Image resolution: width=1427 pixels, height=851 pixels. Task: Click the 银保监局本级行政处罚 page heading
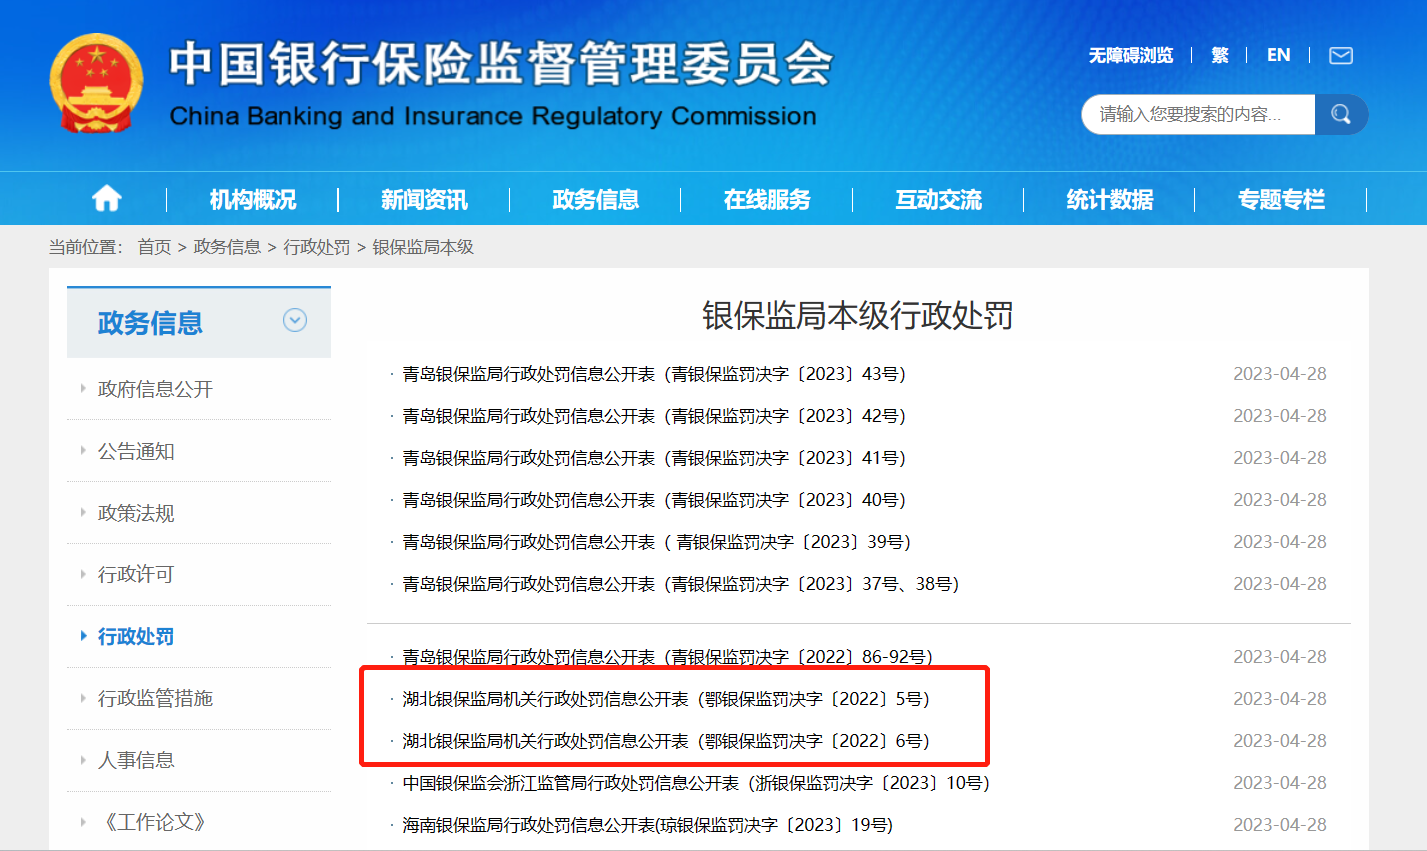pyautogui.click(x=858, y=316)
